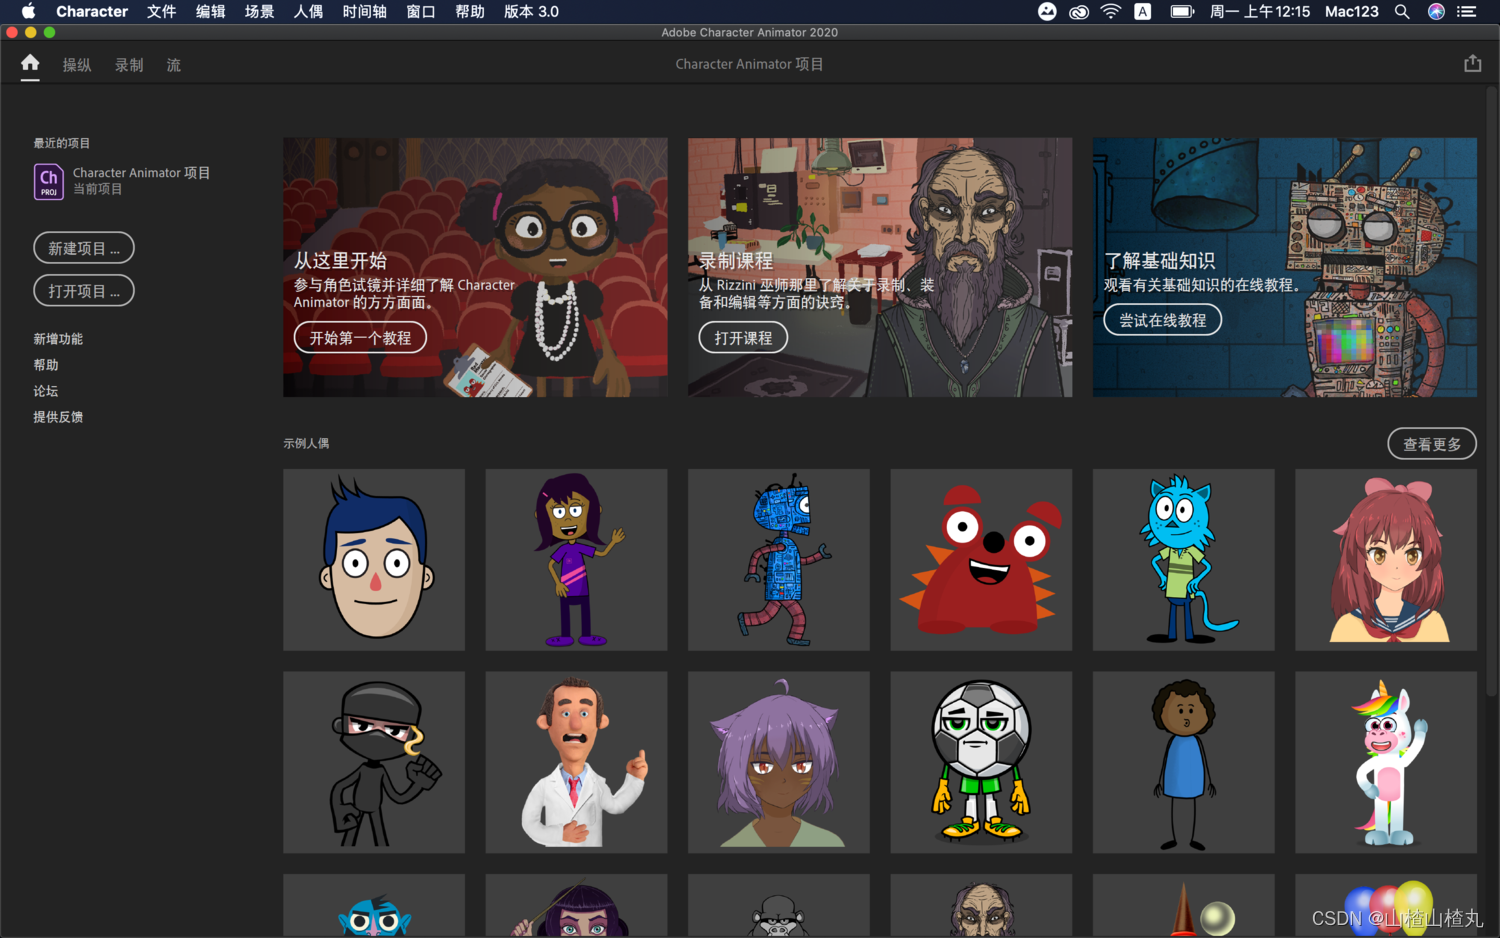This screenshot has height=938, width=1500.
Task: Select the soccer ball head puppet
Action: pos(981,762)
